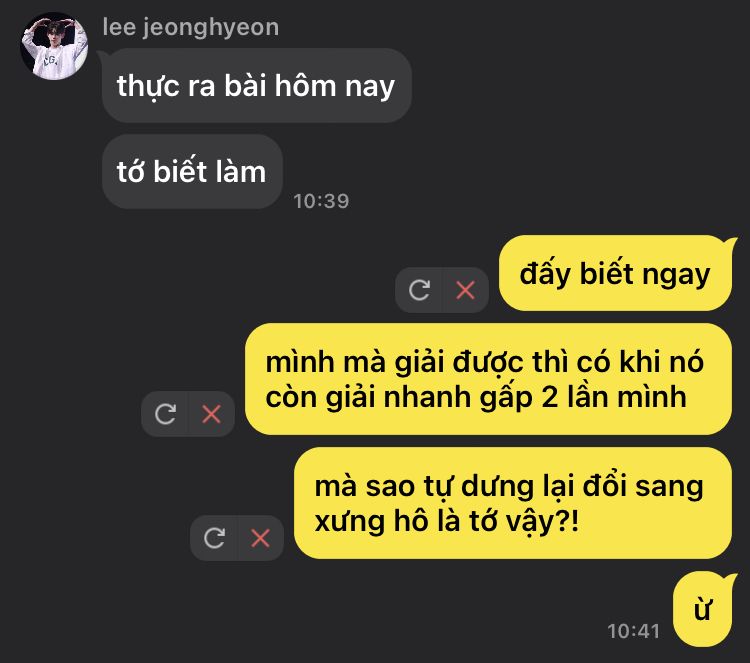Tap the short 'ừ' reply bubble
750x663 pixels.
click(x=703, y=609)
